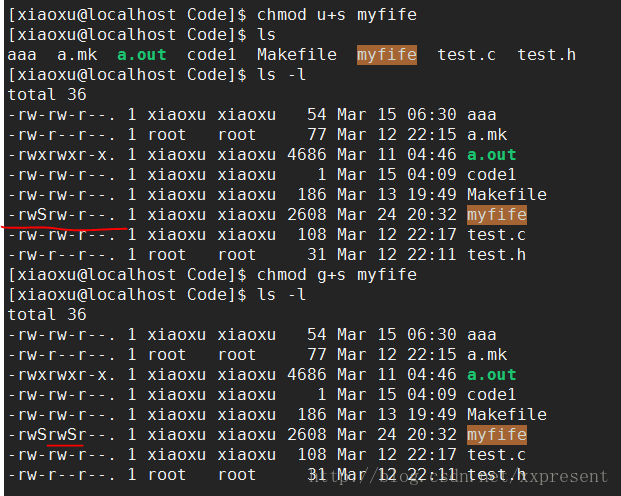
Task: Click 'test.h' in the one-line ls output
Action: point(547,55)
